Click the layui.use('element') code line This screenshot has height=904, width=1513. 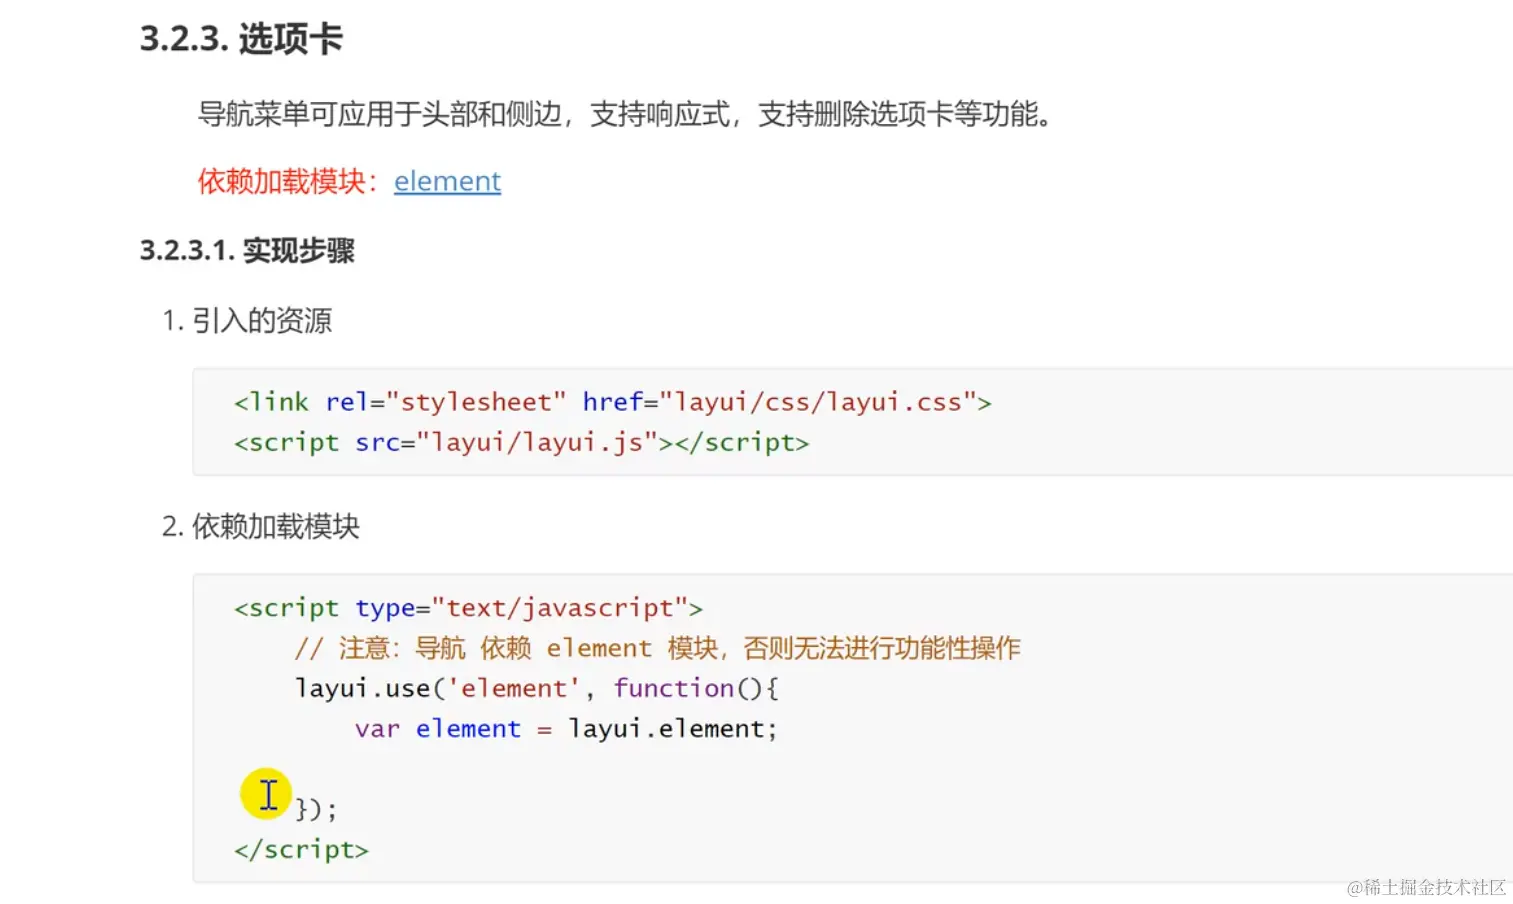536,688
